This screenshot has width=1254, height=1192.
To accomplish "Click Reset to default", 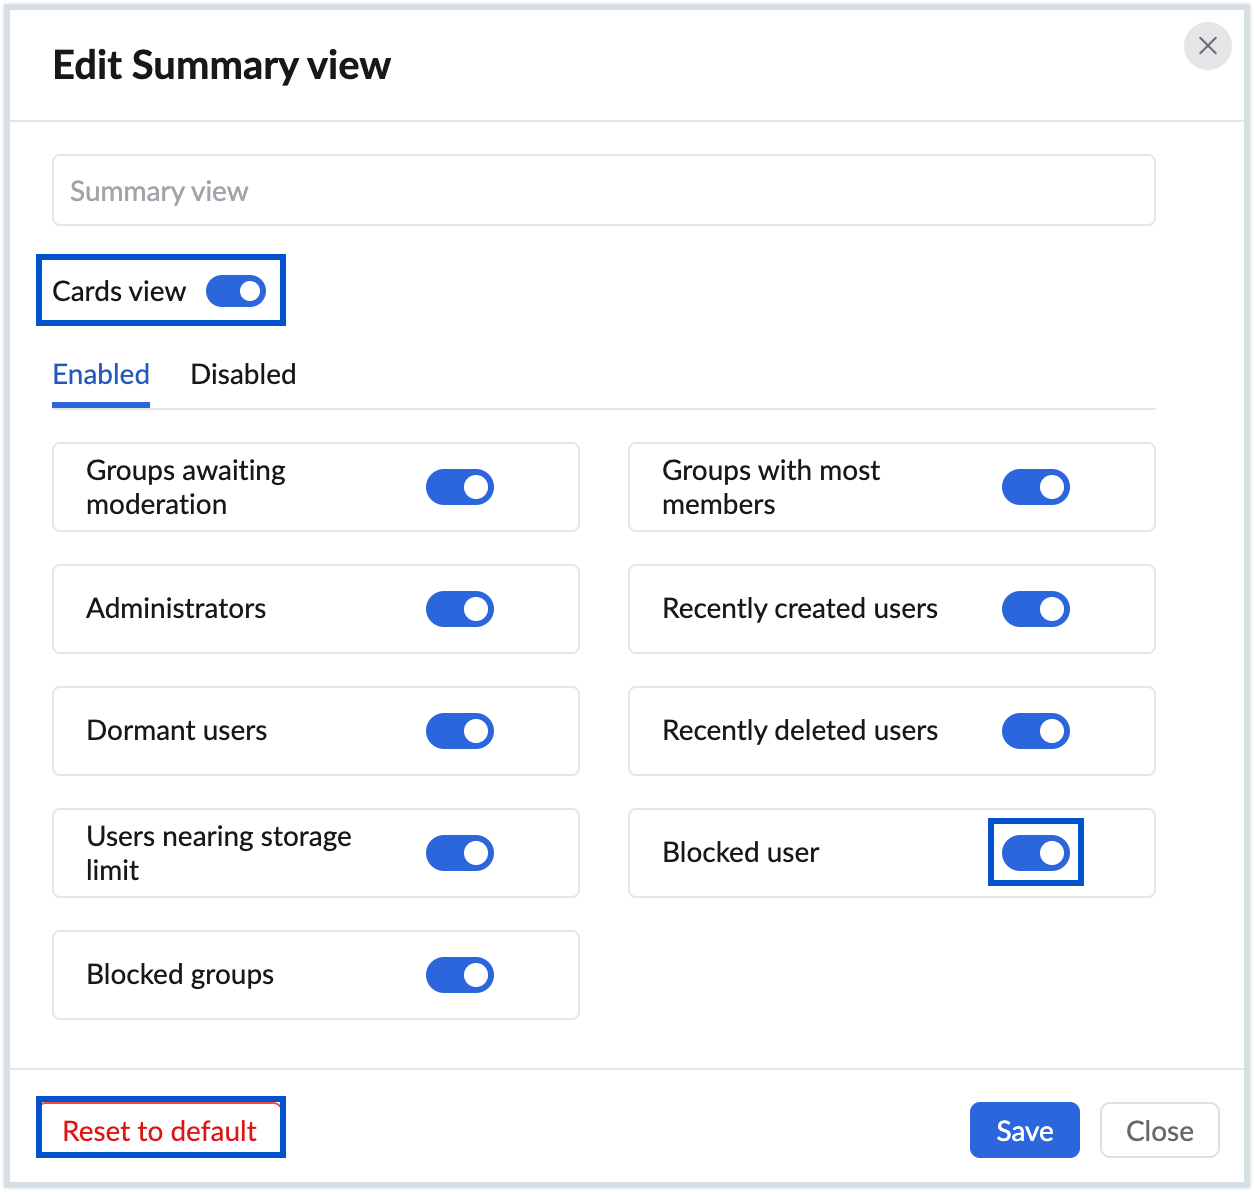I will pos(160,1130).
